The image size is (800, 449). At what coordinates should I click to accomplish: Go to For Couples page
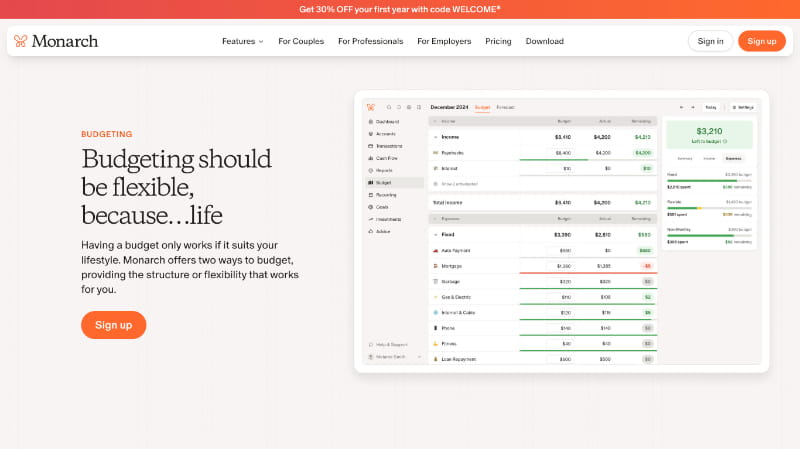pyautogui.click(x=301, y=41)
